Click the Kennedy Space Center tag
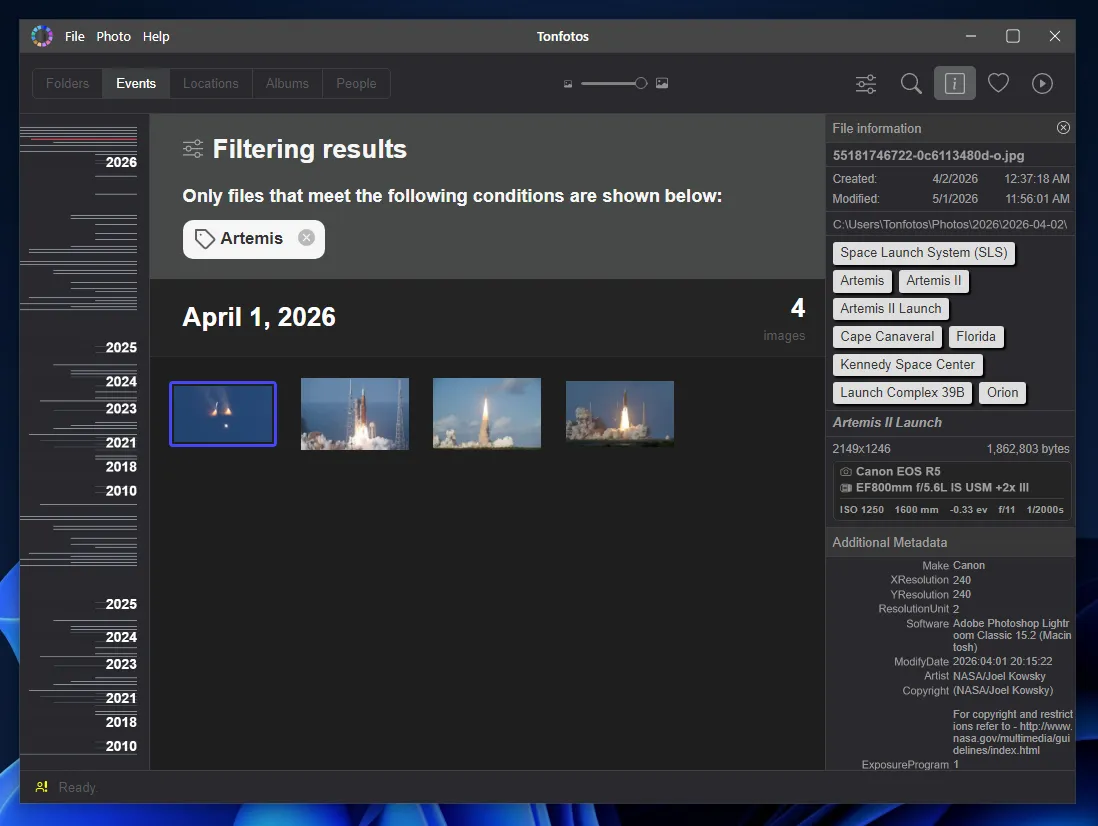 (908, 365)
